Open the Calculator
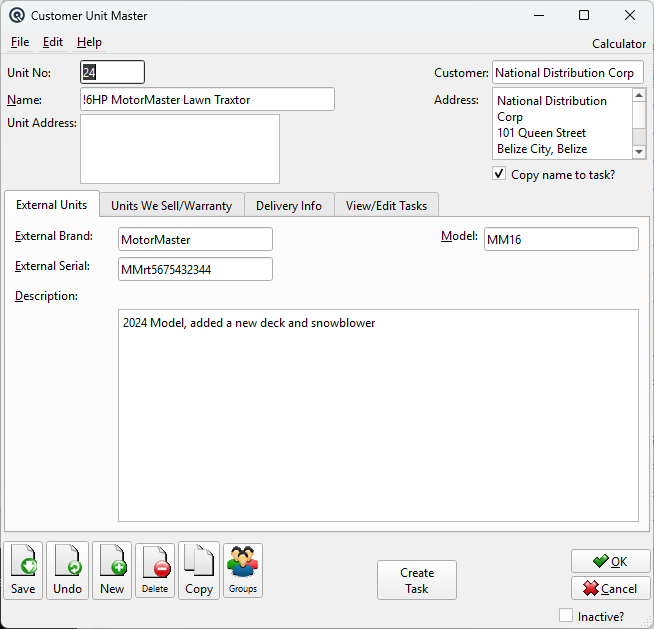This screenshot has height=629, width=654. [619, 44]
